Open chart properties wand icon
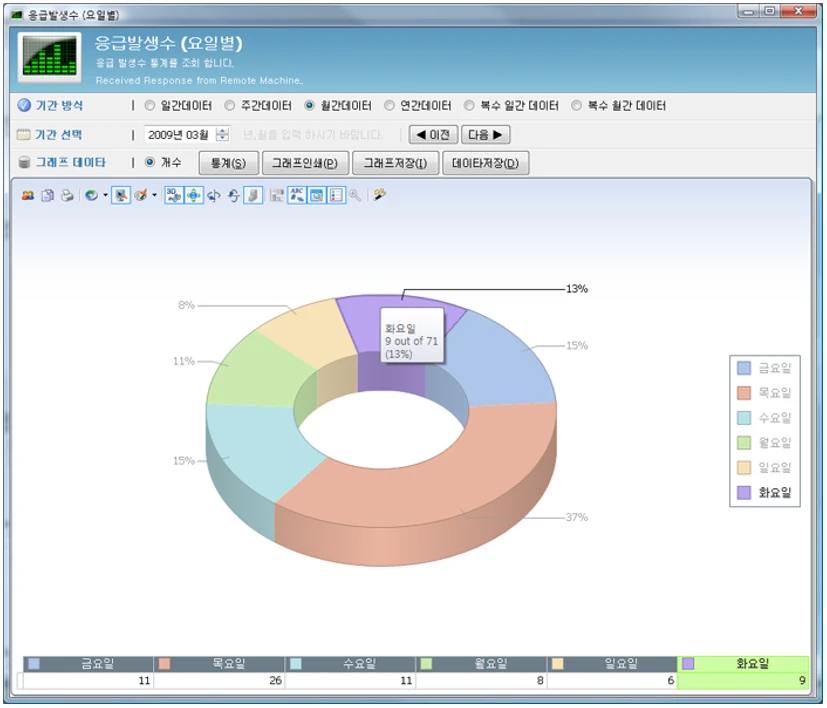Image resolution: width=827 pixels, height=708 pixels. point(380,195)
